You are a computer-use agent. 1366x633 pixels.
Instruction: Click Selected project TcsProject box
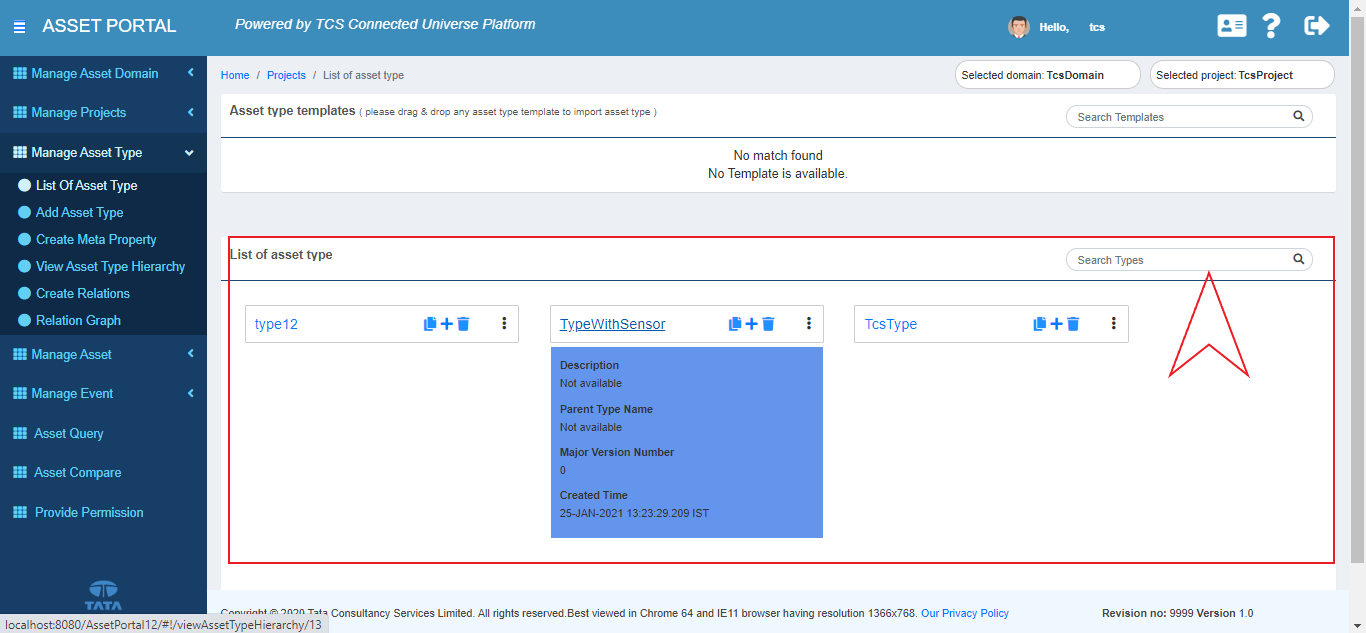pyautogui.click(x=1242, y=75)
